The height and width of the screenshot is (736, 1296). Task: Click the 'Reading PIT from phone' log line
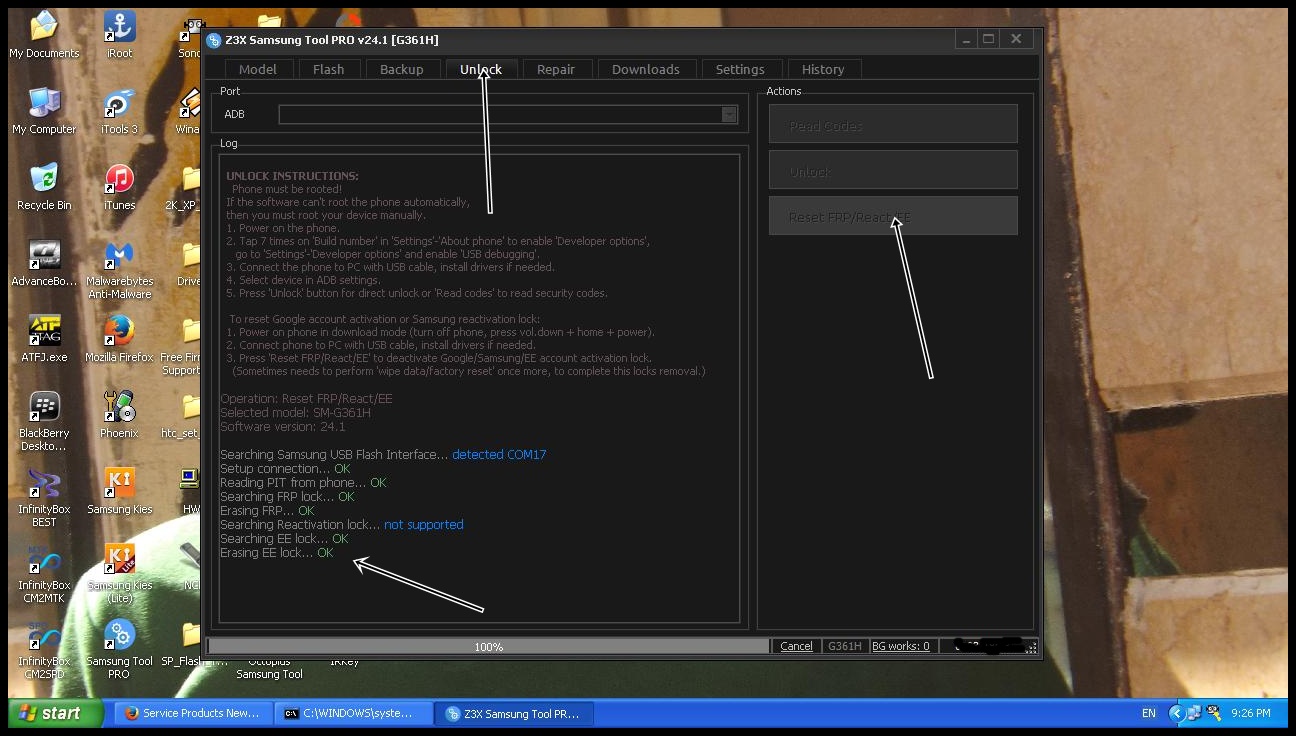pyautogui.click(x=303, y=482)
